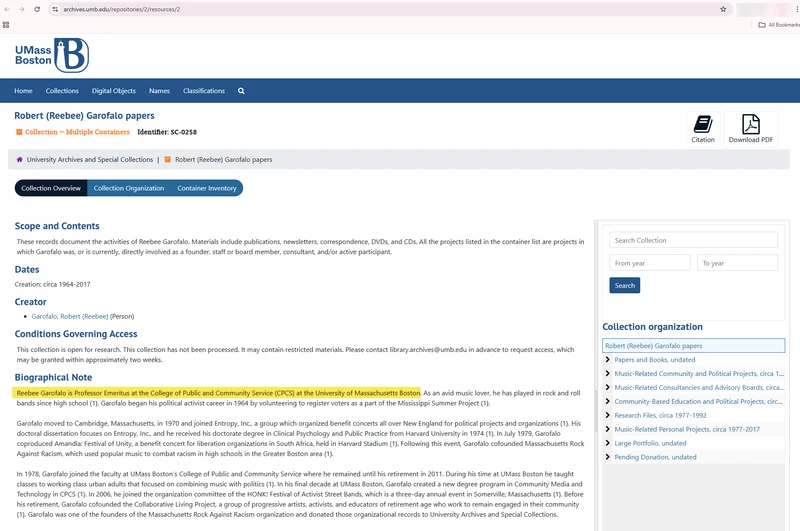Open the Digital Objects menu item
This screenshot has height=531, width=800.
(114, 91)
